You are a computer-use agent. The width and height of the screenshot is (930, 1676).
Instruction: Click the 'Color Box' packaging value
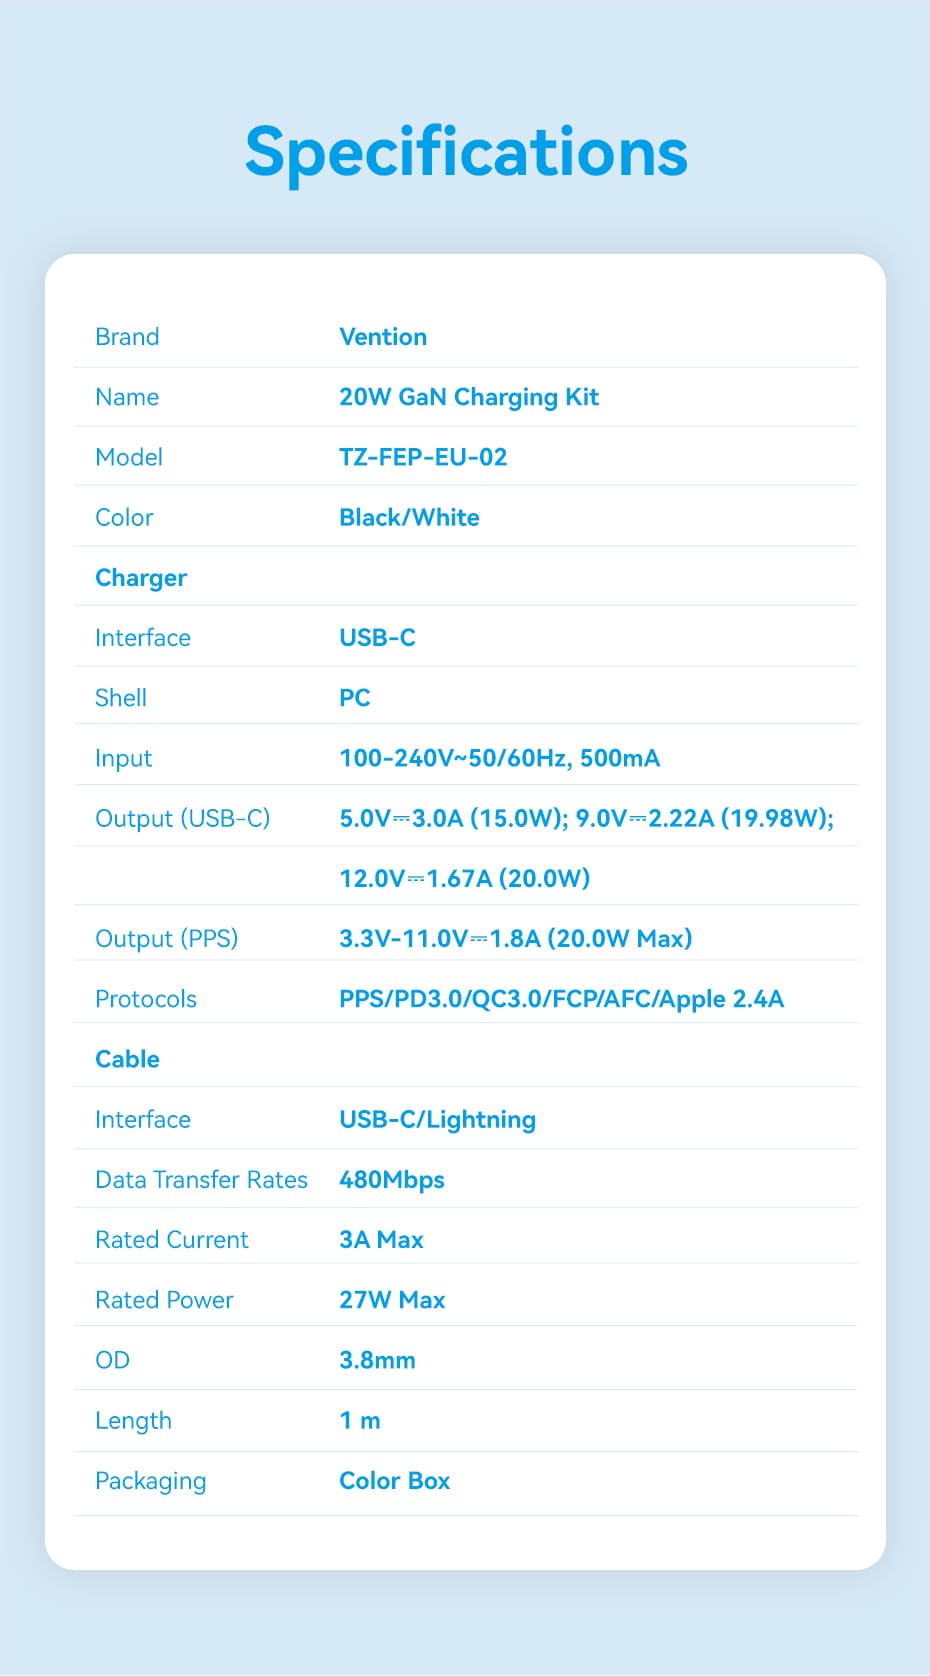click(x=395, y=1481)
